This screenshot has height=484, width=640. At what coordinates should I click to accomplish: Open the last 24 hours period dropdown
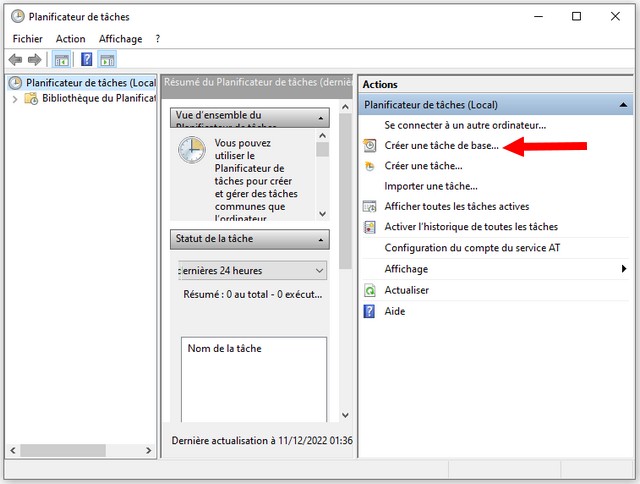pyautogui.click(x=319, y=270)
